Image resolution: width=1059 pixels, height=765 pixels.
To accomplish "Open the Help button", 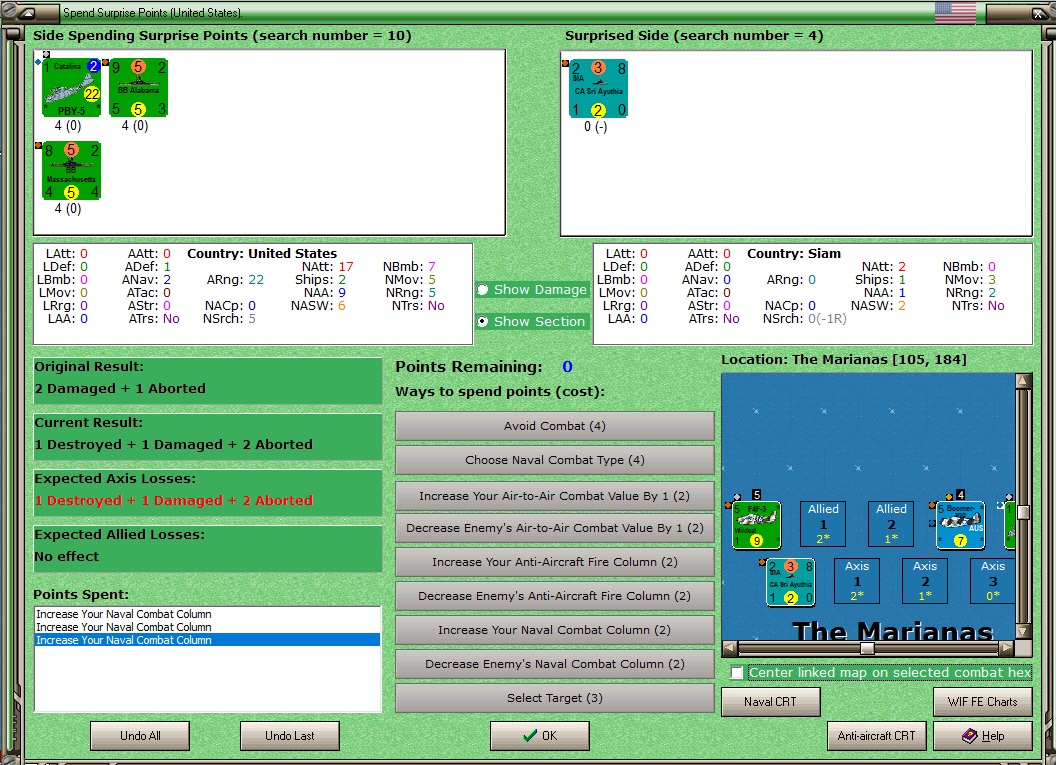I will pos(983,736).
